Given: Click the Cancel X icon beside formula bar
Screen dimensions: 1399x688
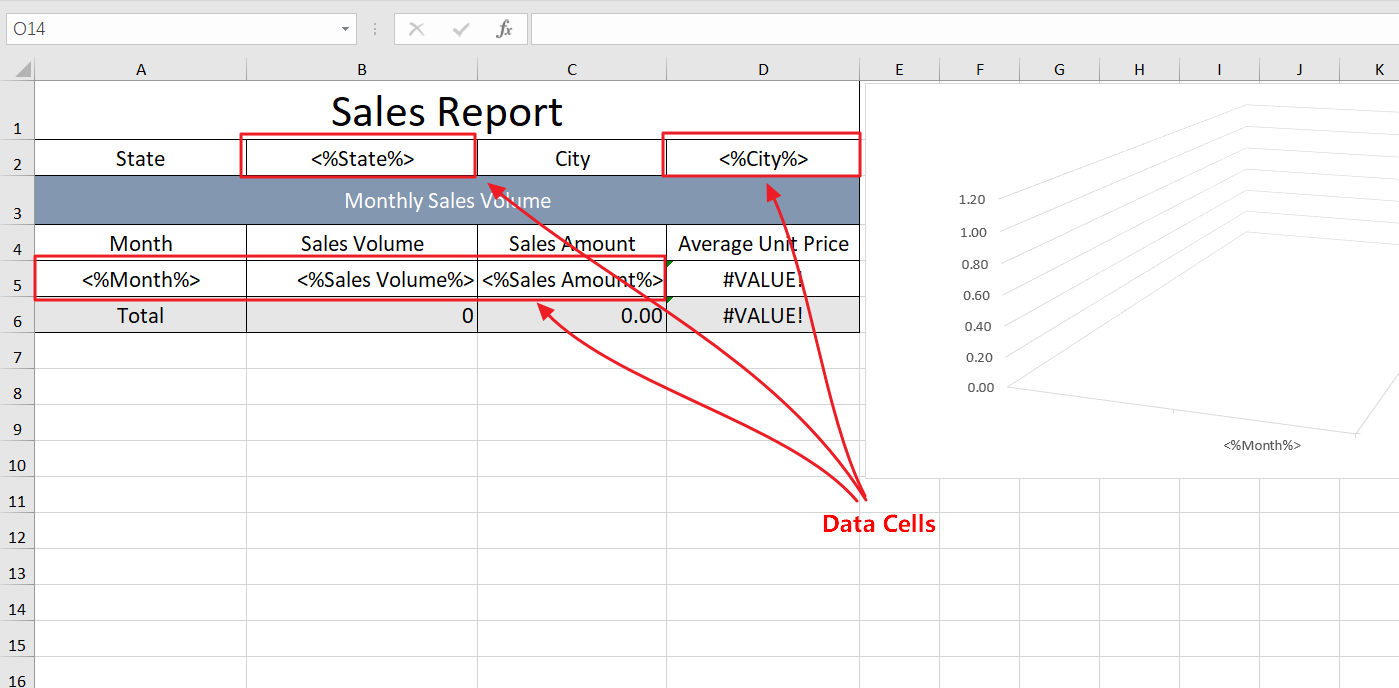Looking at the screenshot, I should (416, 29).
